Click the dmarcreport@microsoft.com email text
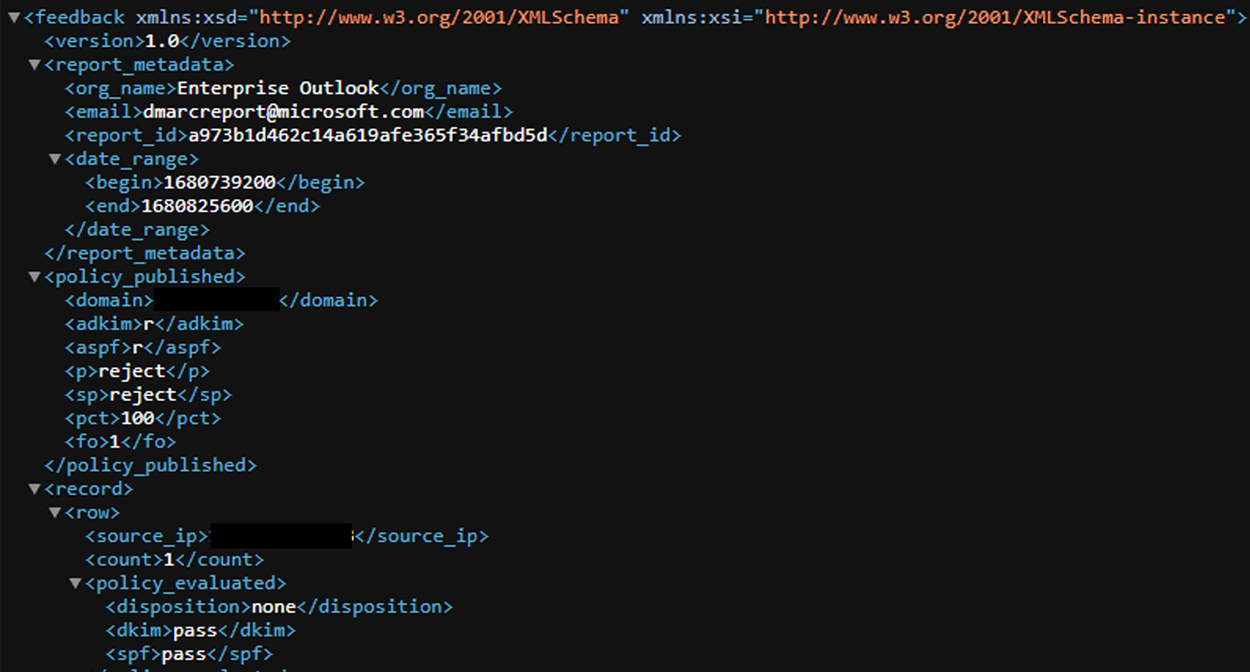 pos(284,112)
